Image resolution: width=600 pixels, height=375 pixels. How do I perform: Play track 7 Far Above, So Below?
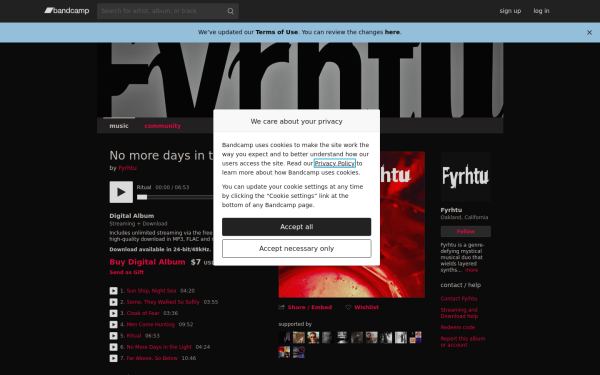113,359
